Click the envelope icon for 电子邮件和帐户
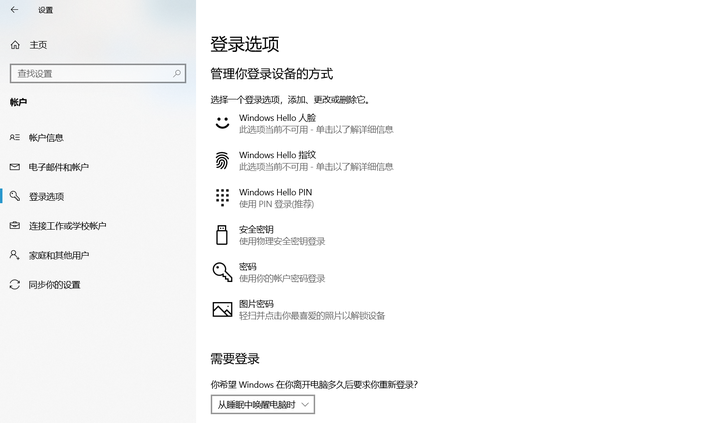 click(x=15, y=167)
